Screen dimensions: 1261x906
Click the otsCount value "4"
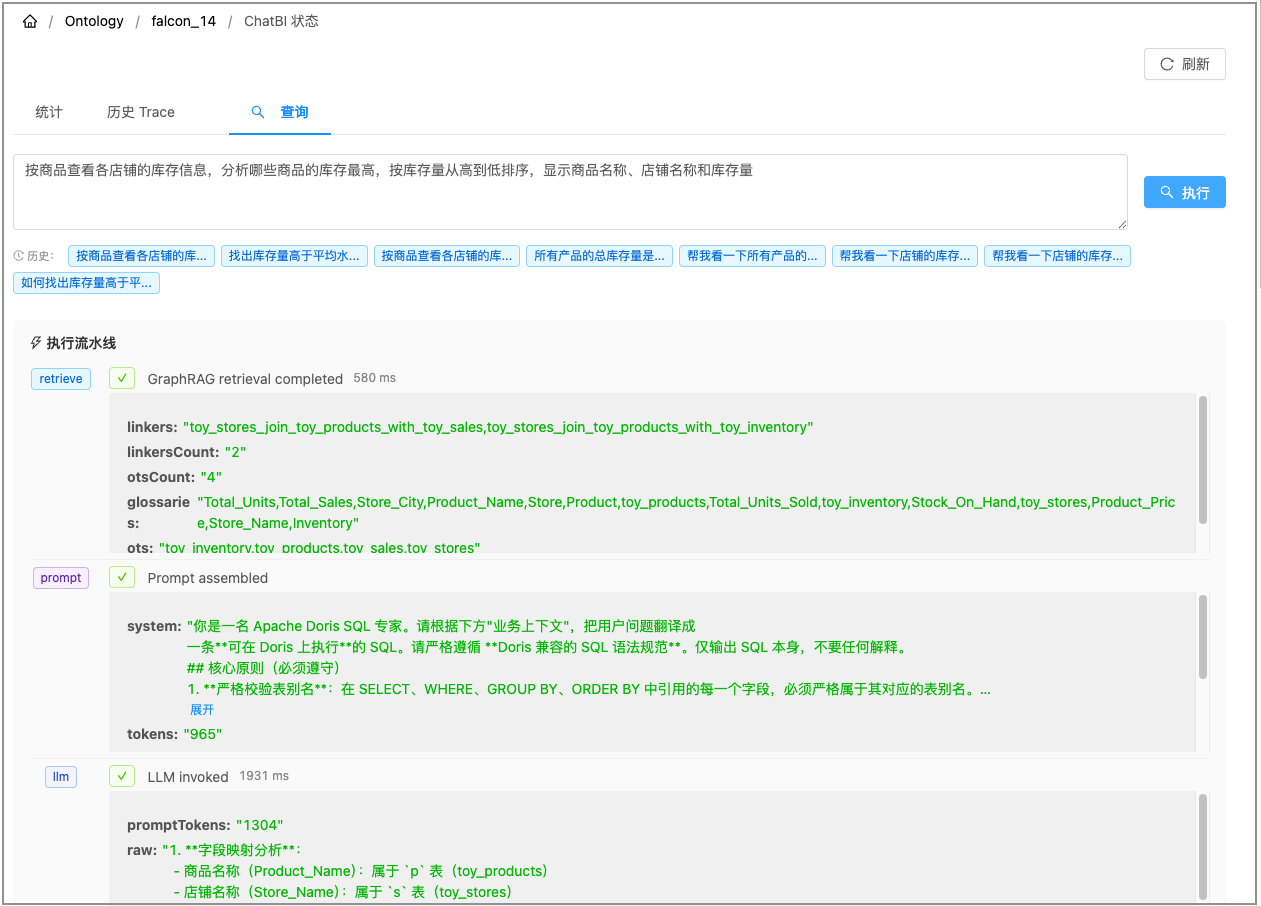211,477
